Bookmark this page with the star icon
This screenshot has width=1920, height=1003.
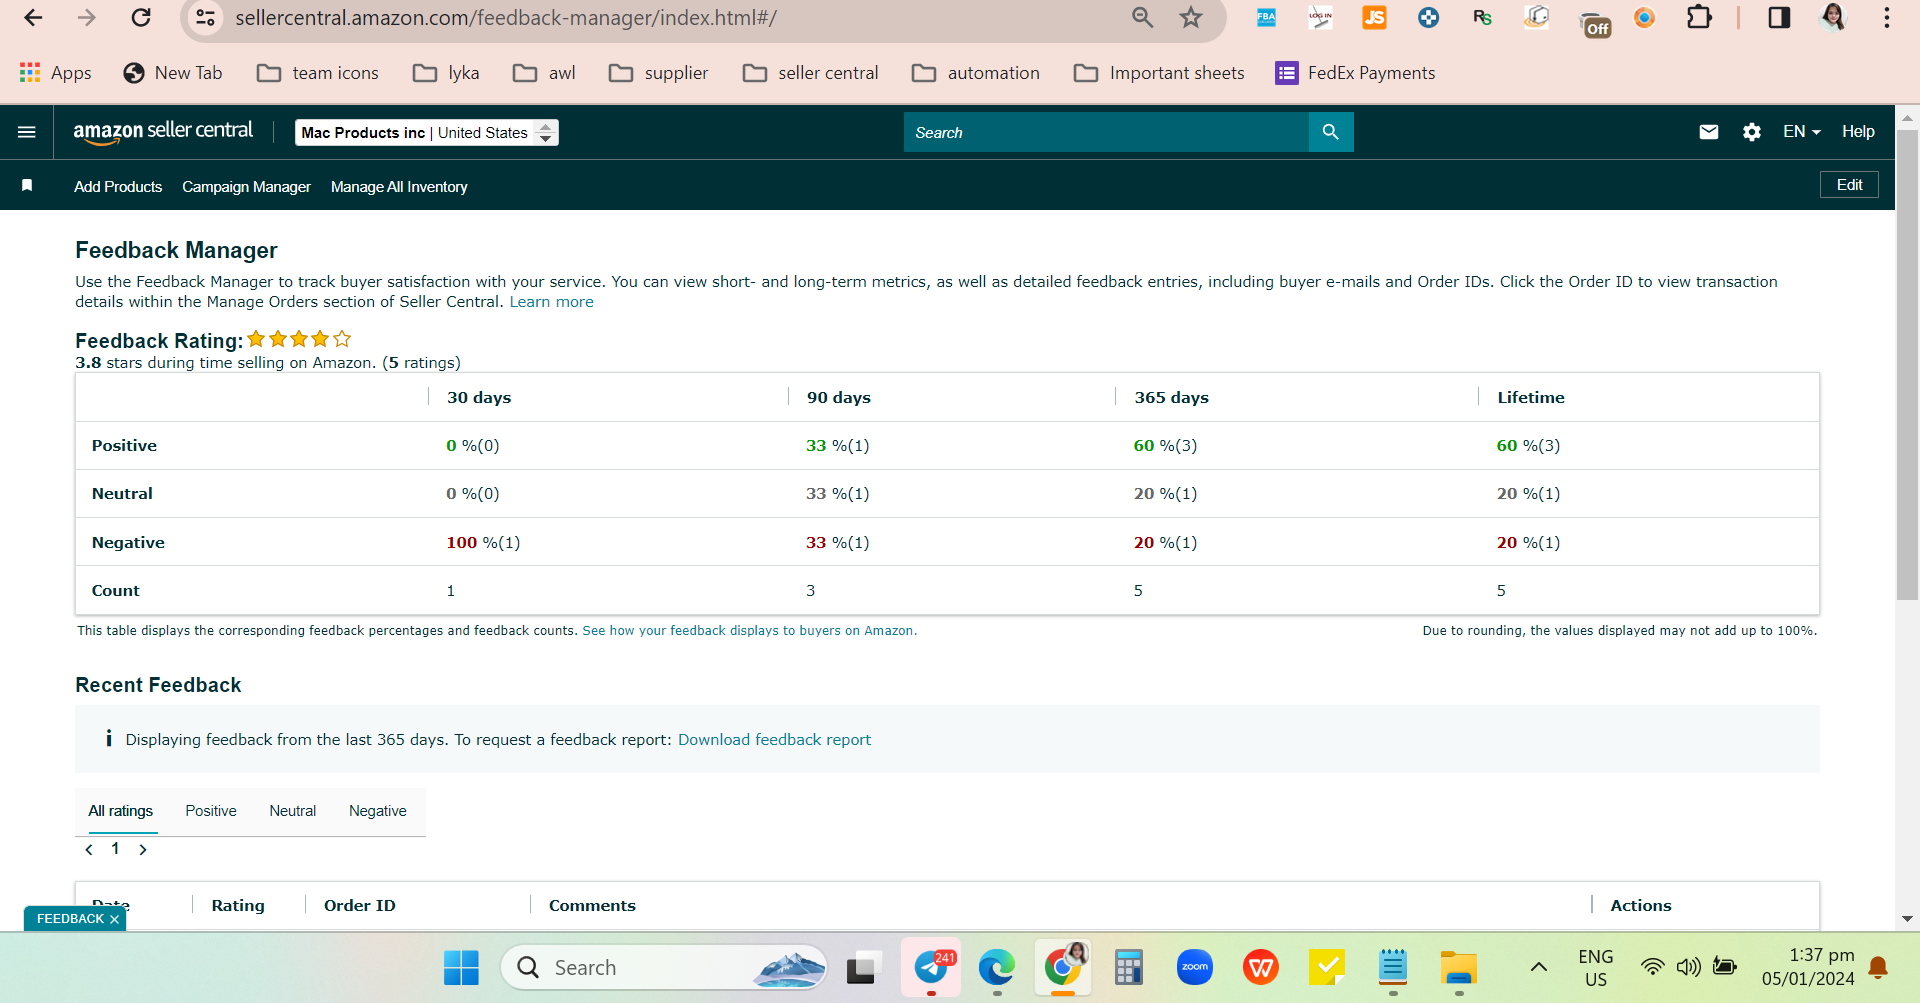(x=1190, y=18)
